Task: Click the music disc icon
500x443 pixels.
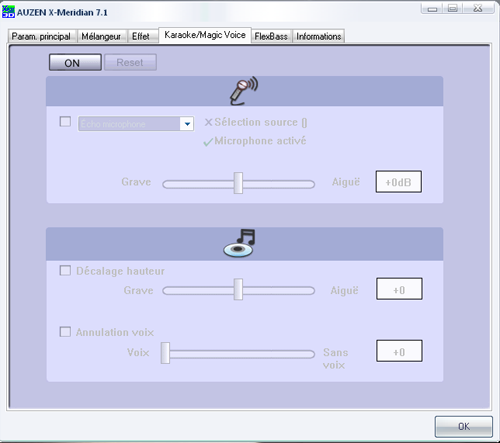Action: (239, 243)
